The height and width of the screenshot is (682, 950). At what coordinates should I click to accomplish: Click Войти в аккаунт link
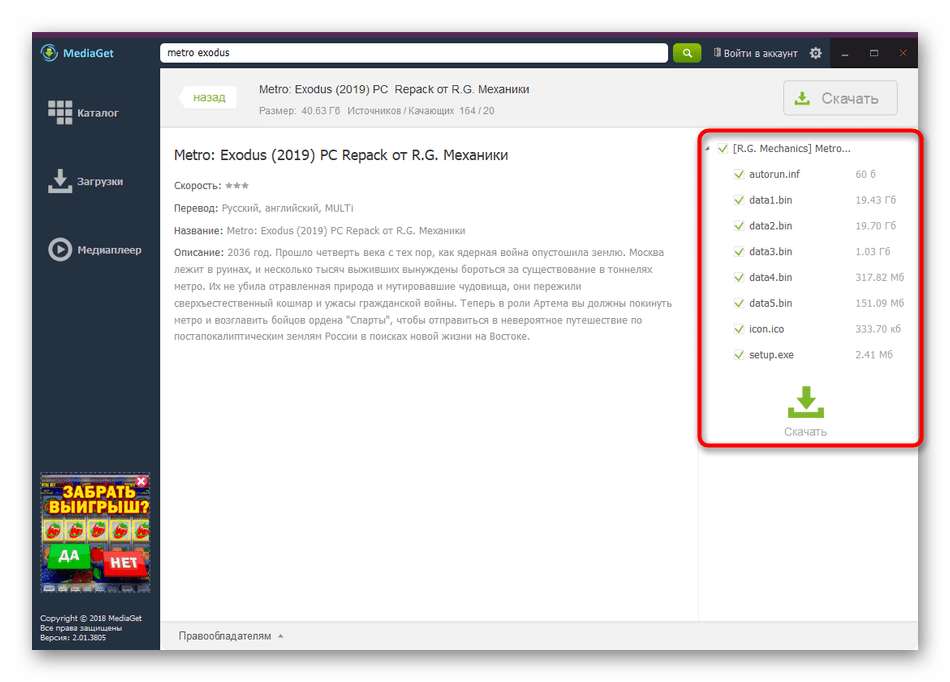[756, 53]
